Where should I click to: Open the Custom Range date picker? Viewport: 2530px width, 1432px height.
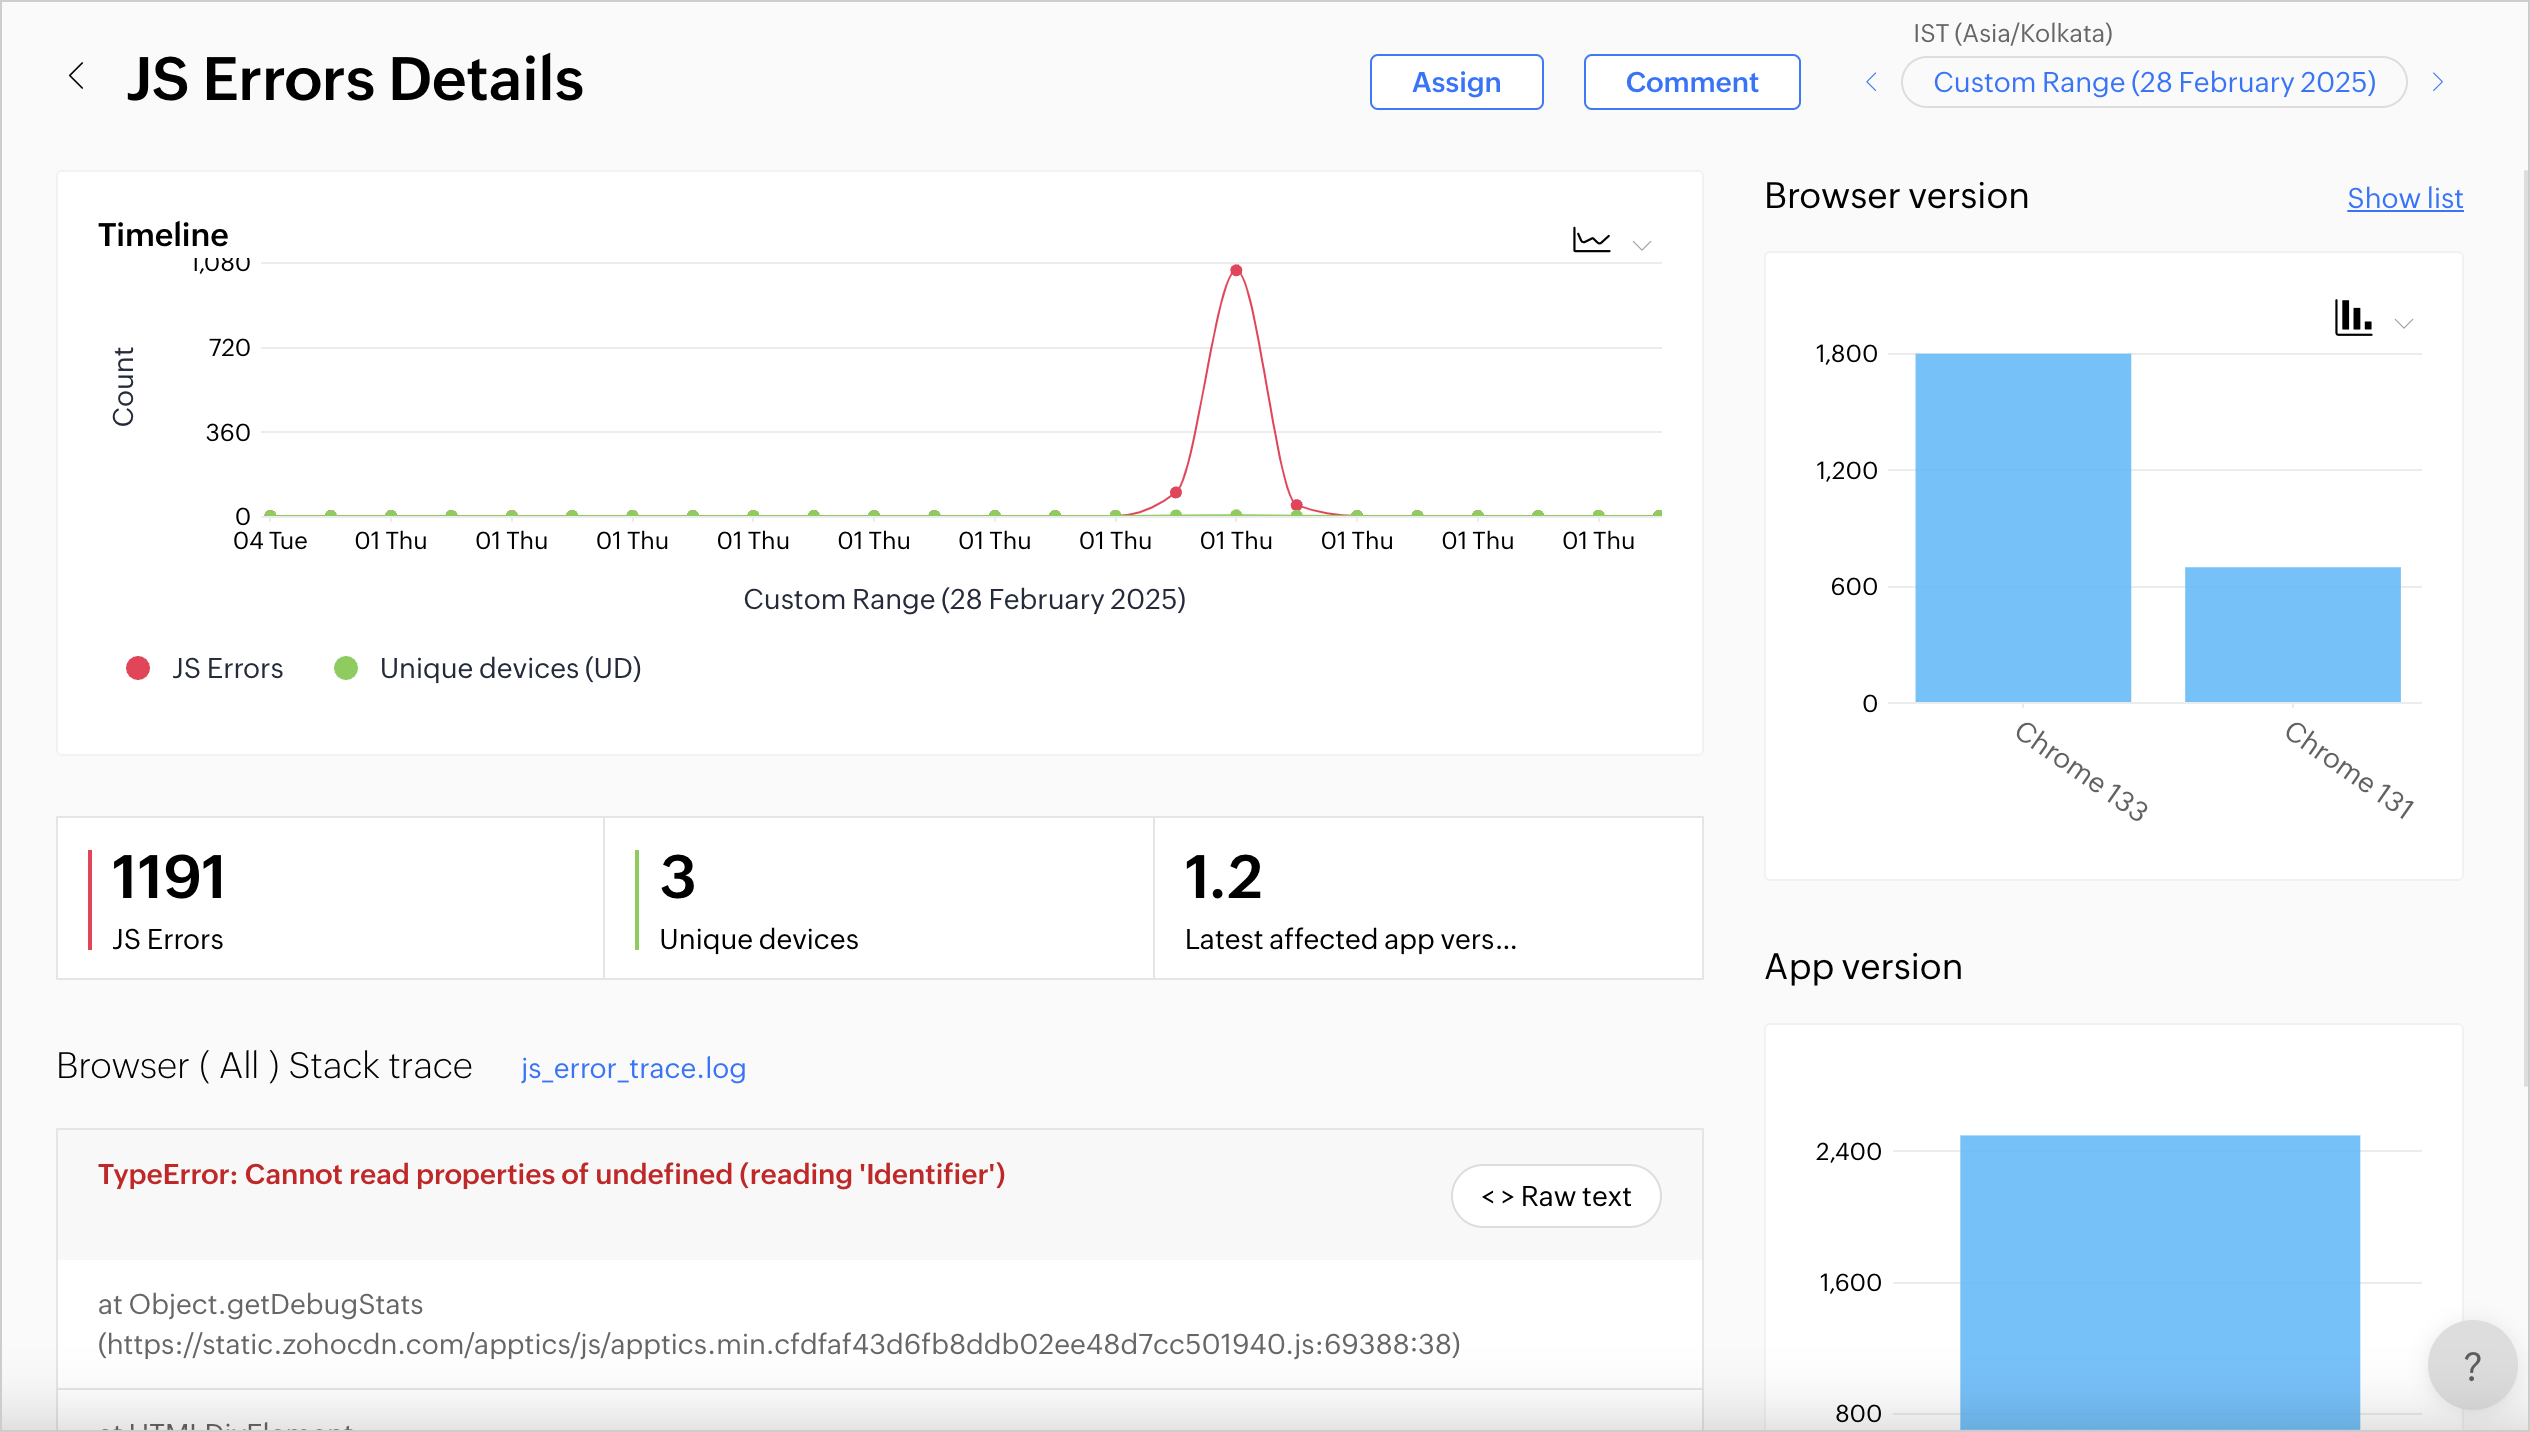(2153, 82)
